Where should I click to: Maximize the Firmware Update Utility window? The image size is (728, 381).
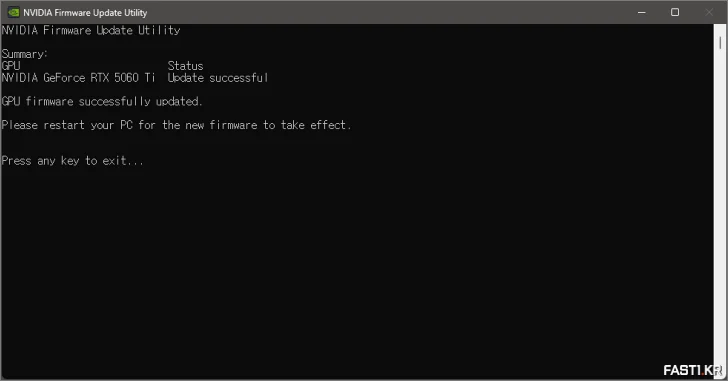(x=675, y=13)
